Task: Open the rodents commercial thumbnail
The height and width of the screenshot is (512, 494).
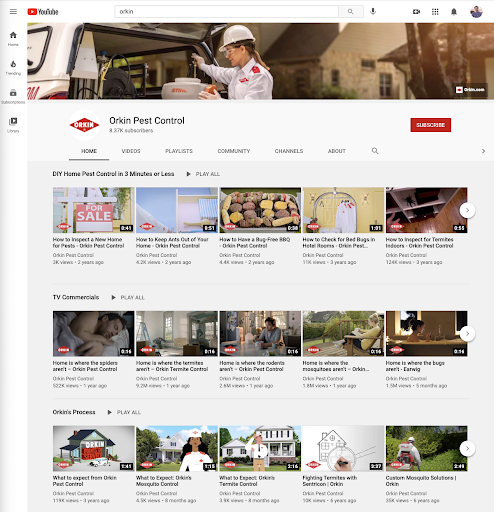Action: (x=260, y=334)
